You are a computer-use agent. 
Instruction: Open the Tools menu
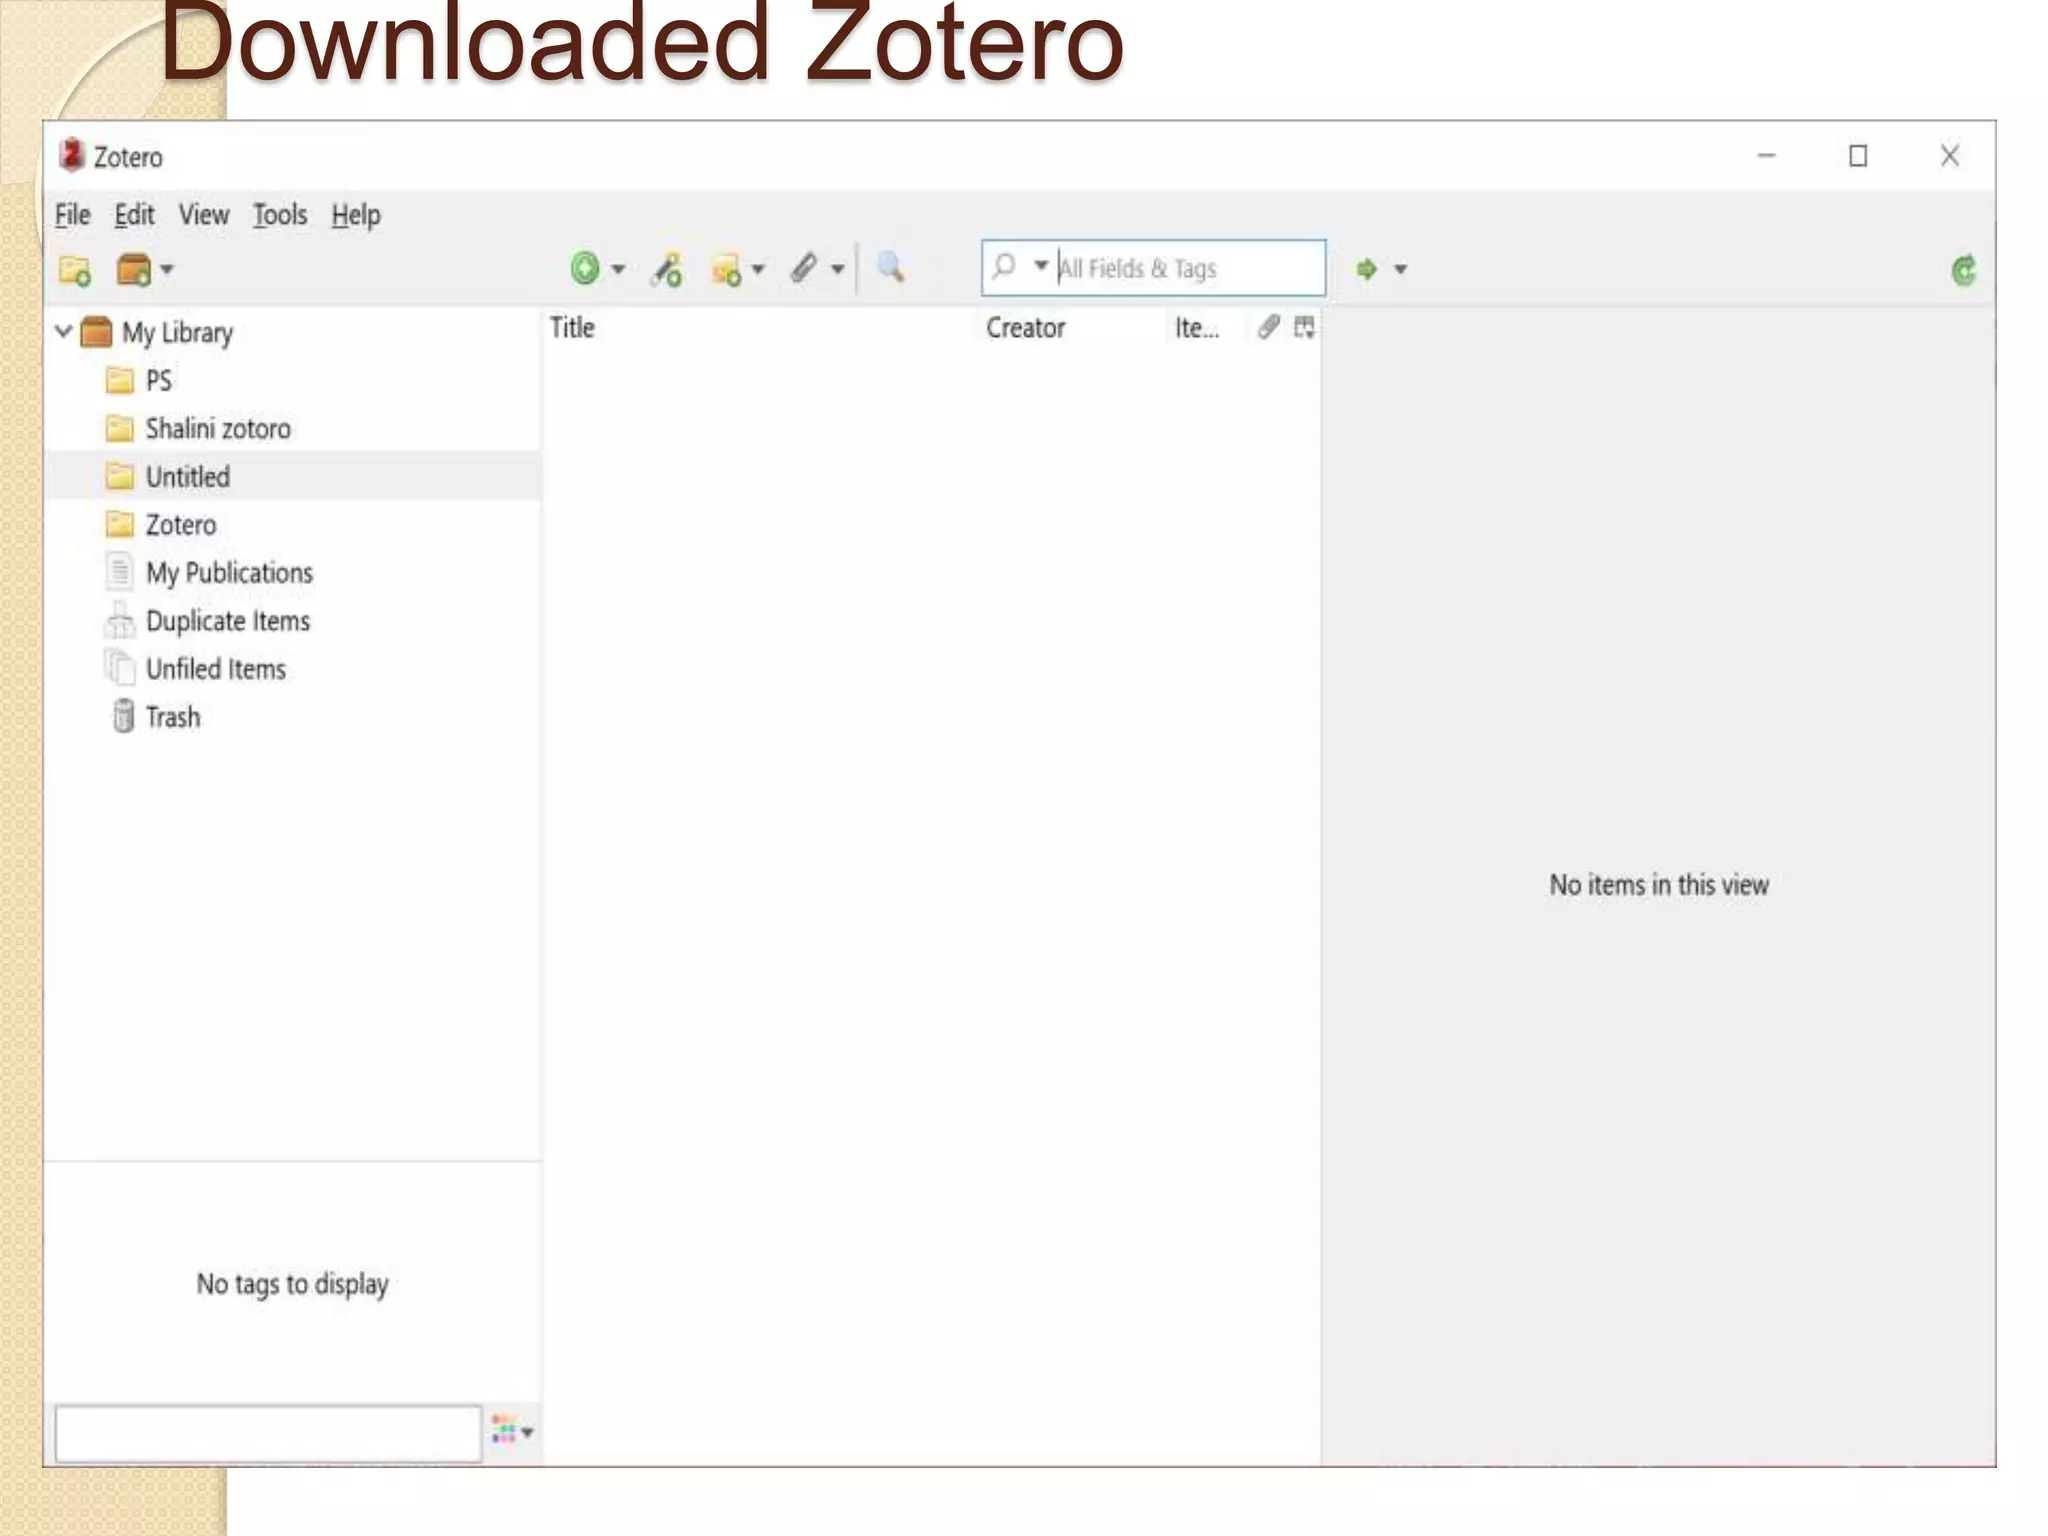click(x=280, y=215)
